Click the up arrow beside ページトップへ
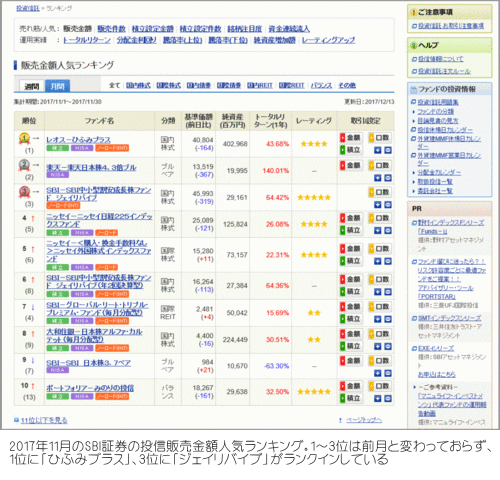 (x=340, y=420)
